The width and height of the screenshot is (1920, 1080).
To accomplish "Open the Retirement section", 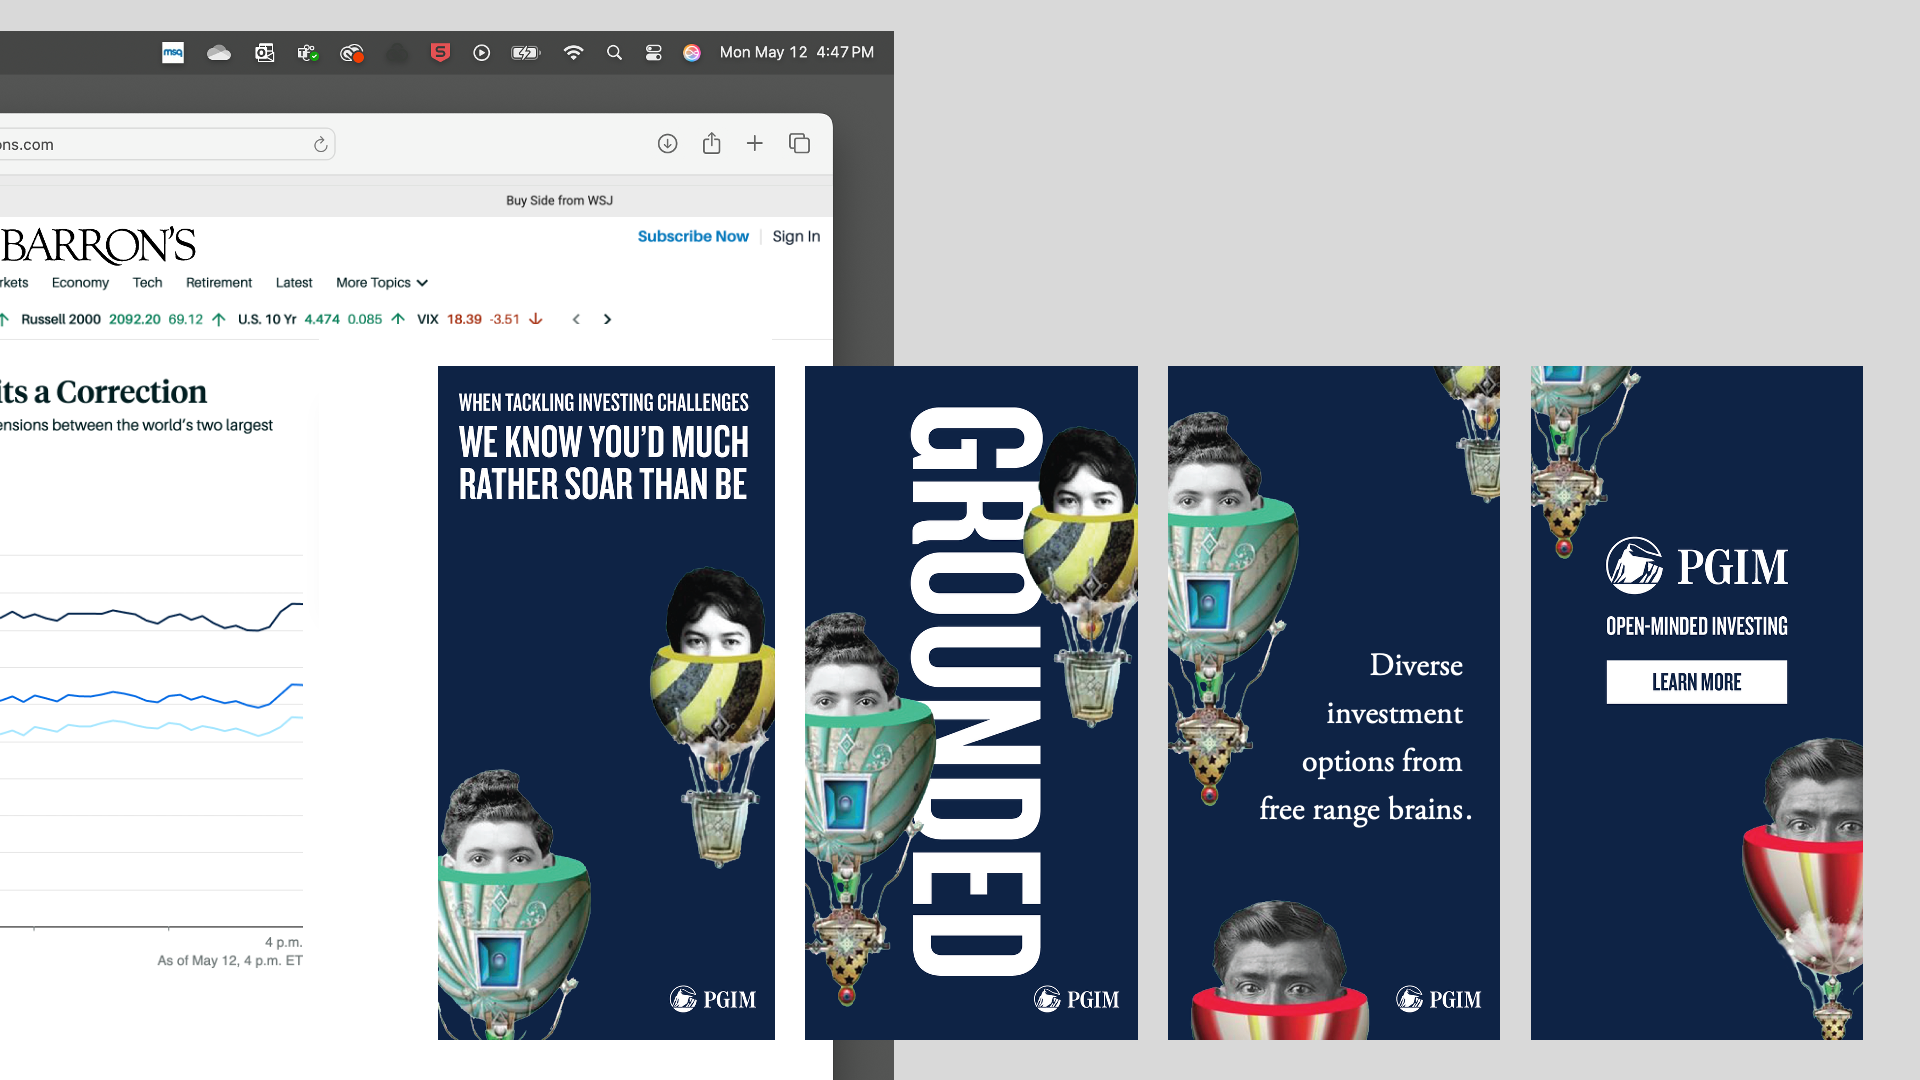I will [218, 283].
